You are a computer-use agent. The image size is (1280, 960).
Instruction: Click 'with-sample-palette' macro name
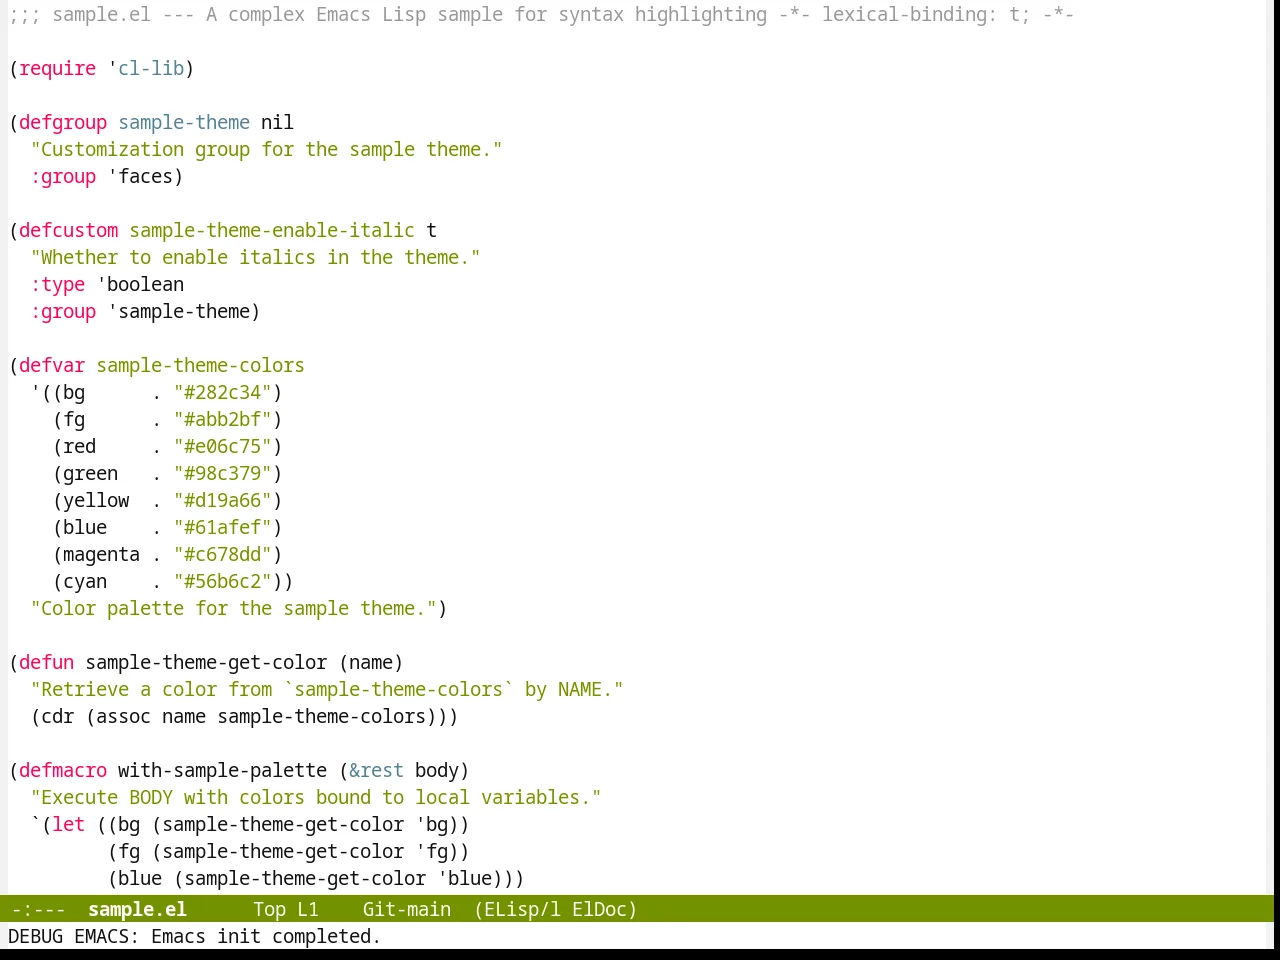click(x=222, y=770)
